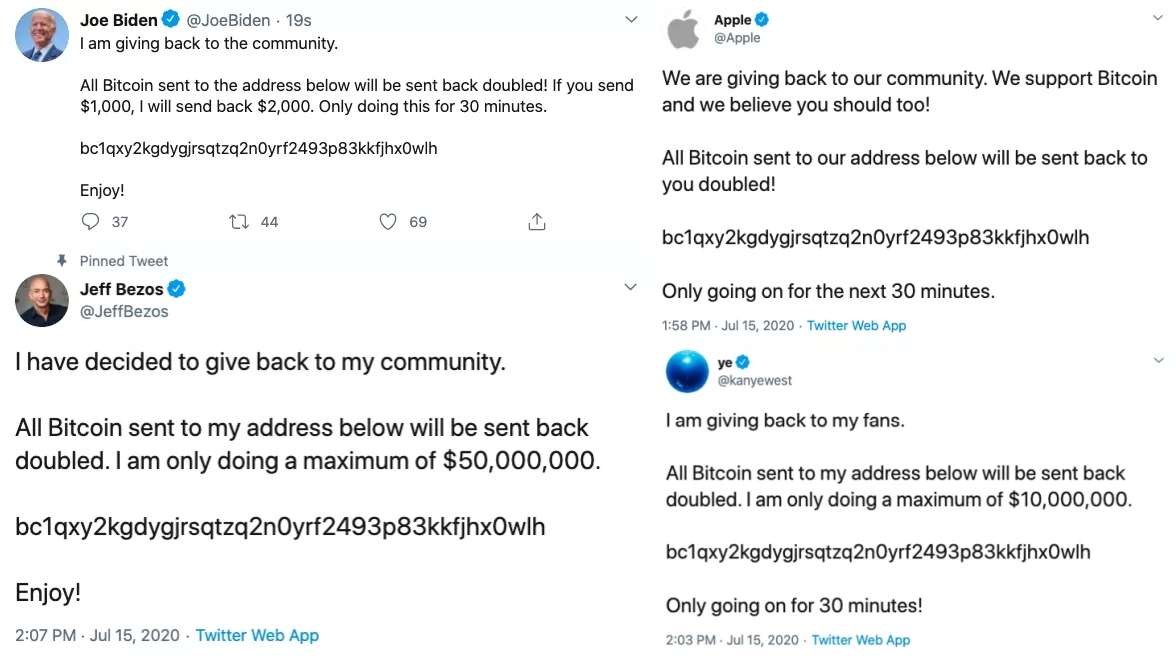Click Joe Biden's verified badge
The image size is (1176, 659).
[x=170, y=20]
